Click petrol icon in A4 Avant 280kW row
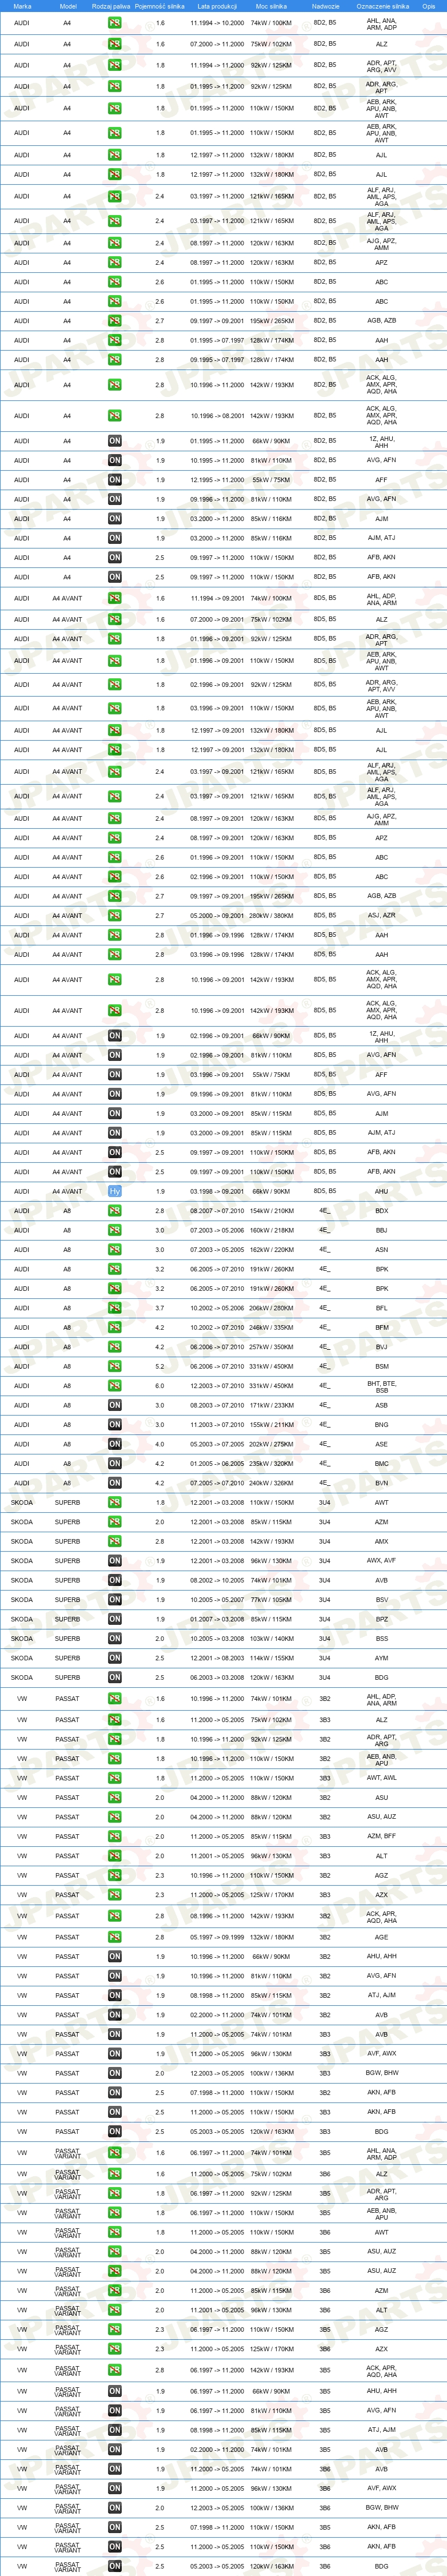This screenshot has height=2576, width=447. coord(115,916)
